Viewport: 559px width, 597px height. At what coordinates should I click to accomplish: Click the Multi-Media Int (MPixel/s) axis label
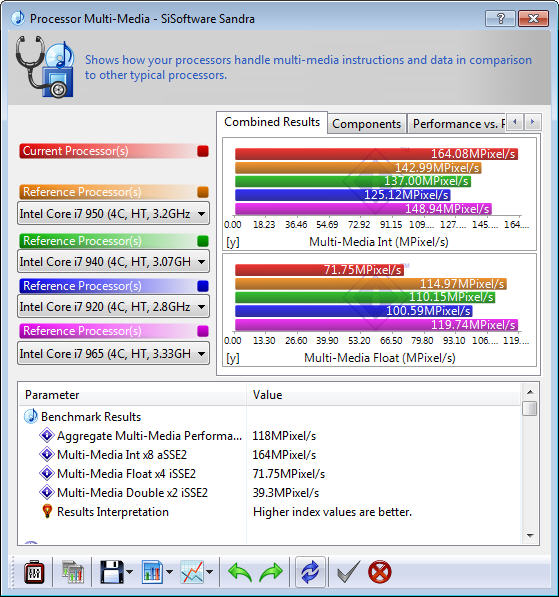pyautogui.click(x=379, y=242)
